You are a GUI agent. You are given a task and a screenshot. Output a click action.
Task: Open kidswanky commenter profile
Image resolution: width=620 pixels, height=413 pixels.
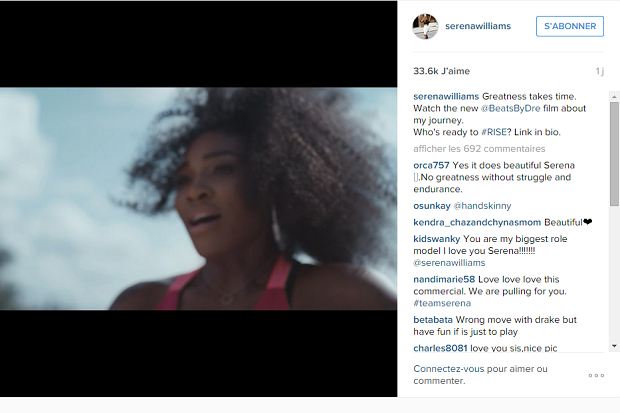(x=437, y=239)
